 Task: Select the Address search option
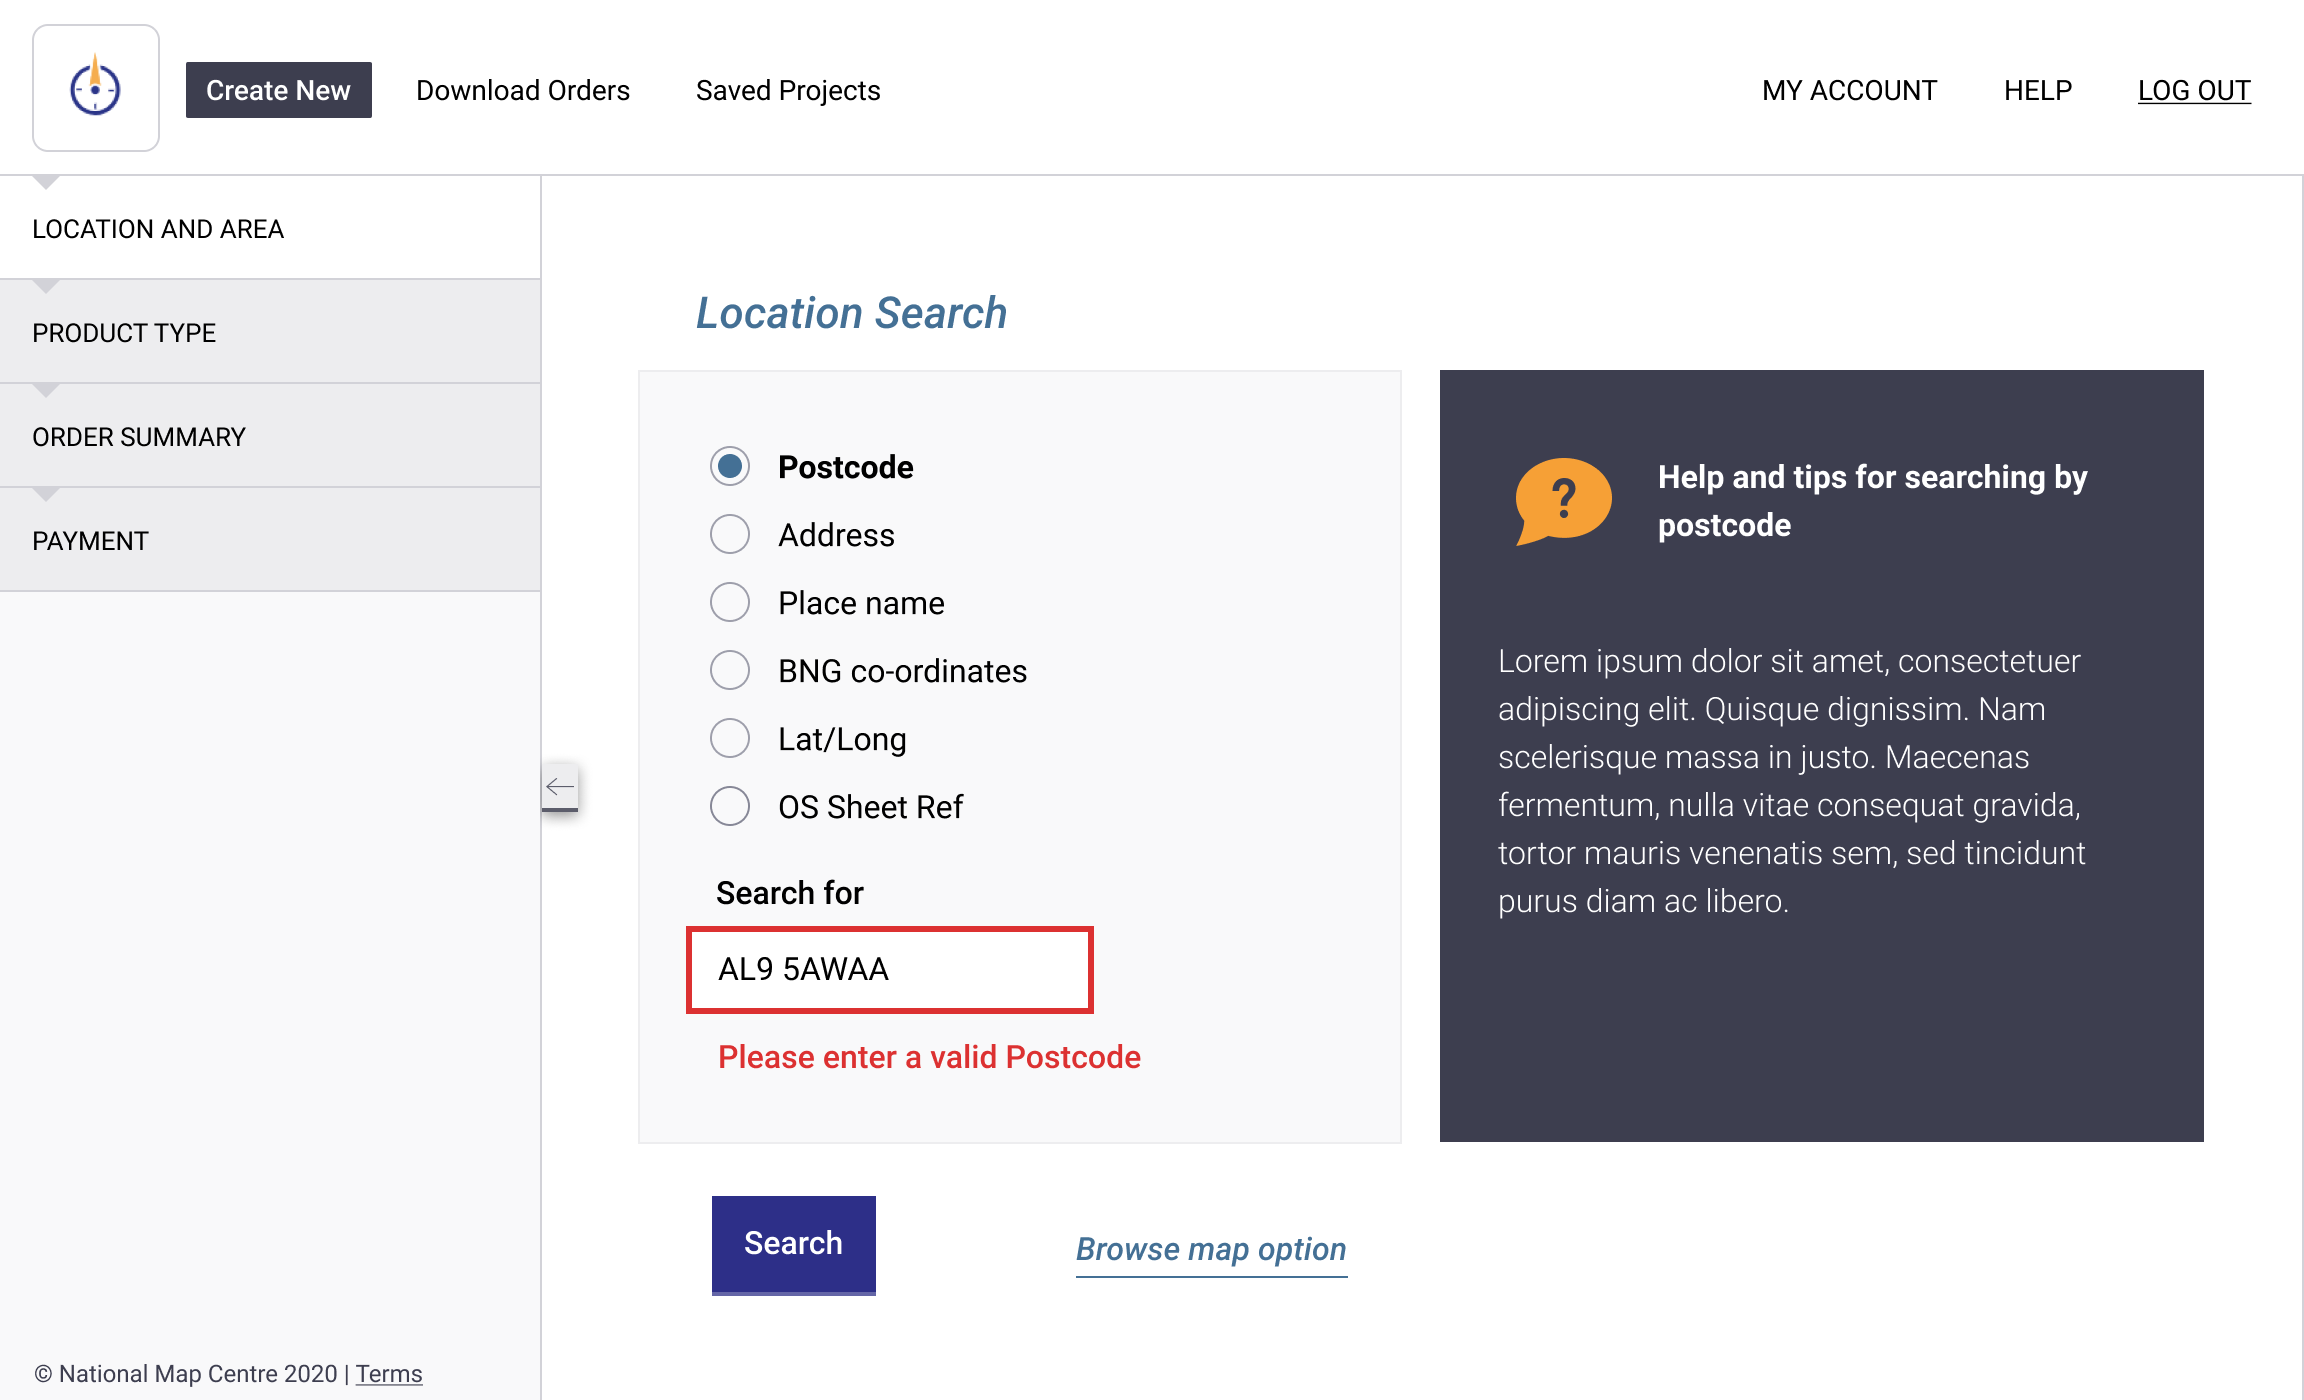coord(730,535)
